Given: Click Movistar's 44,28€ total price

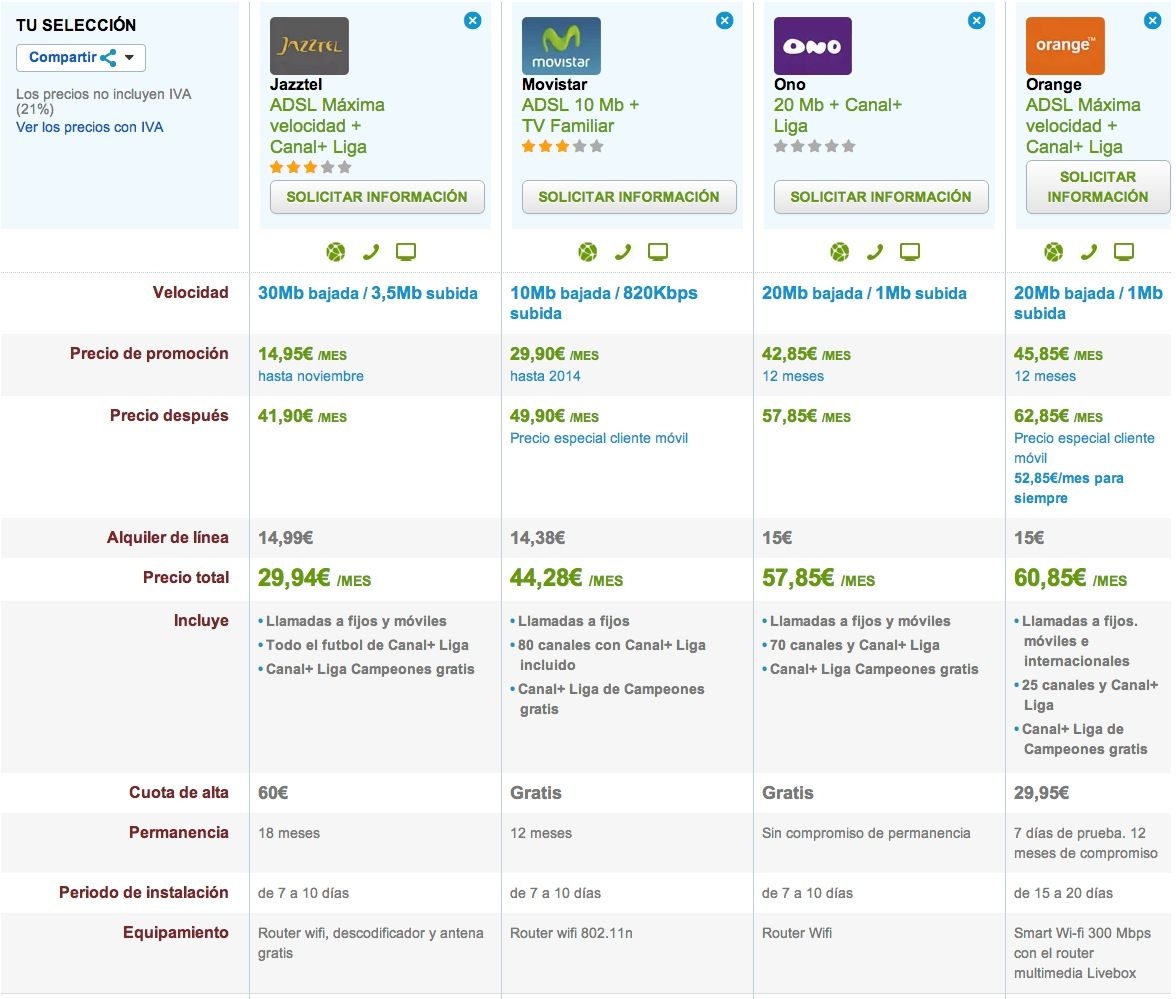Looking at the screenshot, I should [x=566, y=578].
